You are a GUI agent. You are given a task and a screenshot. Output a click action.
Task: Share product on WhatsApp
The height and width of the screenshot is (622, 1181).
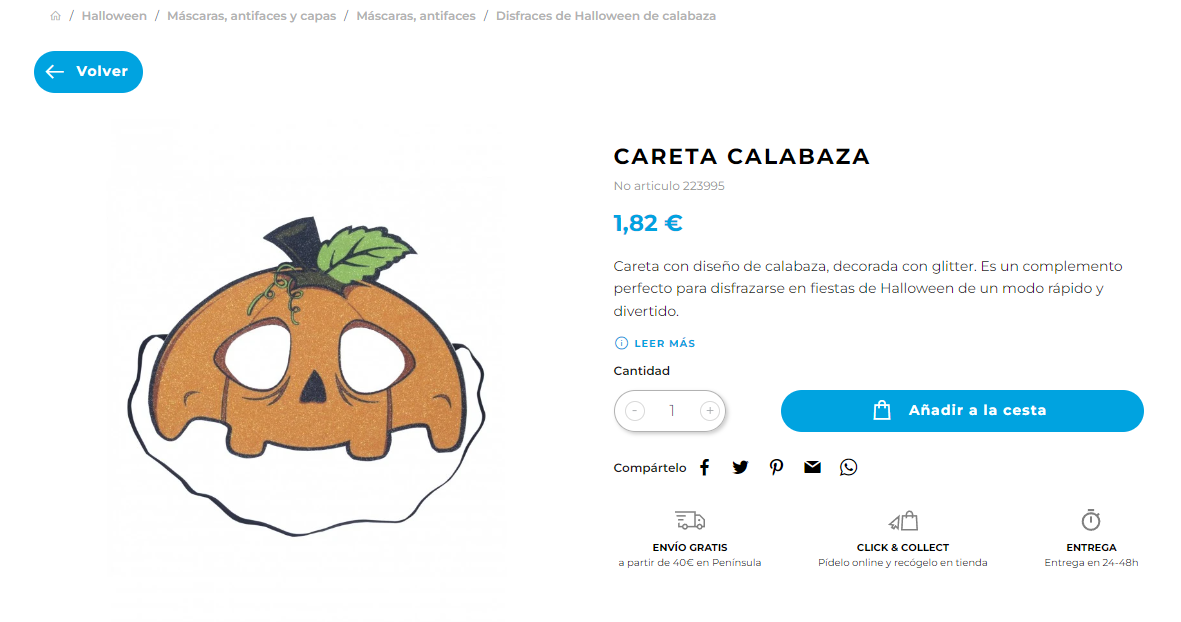pos(848,468)
